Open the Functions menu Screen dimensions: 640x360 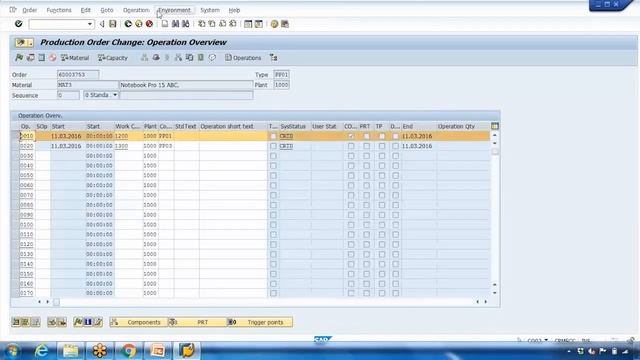pyautogui.click(x=59, y=10)
